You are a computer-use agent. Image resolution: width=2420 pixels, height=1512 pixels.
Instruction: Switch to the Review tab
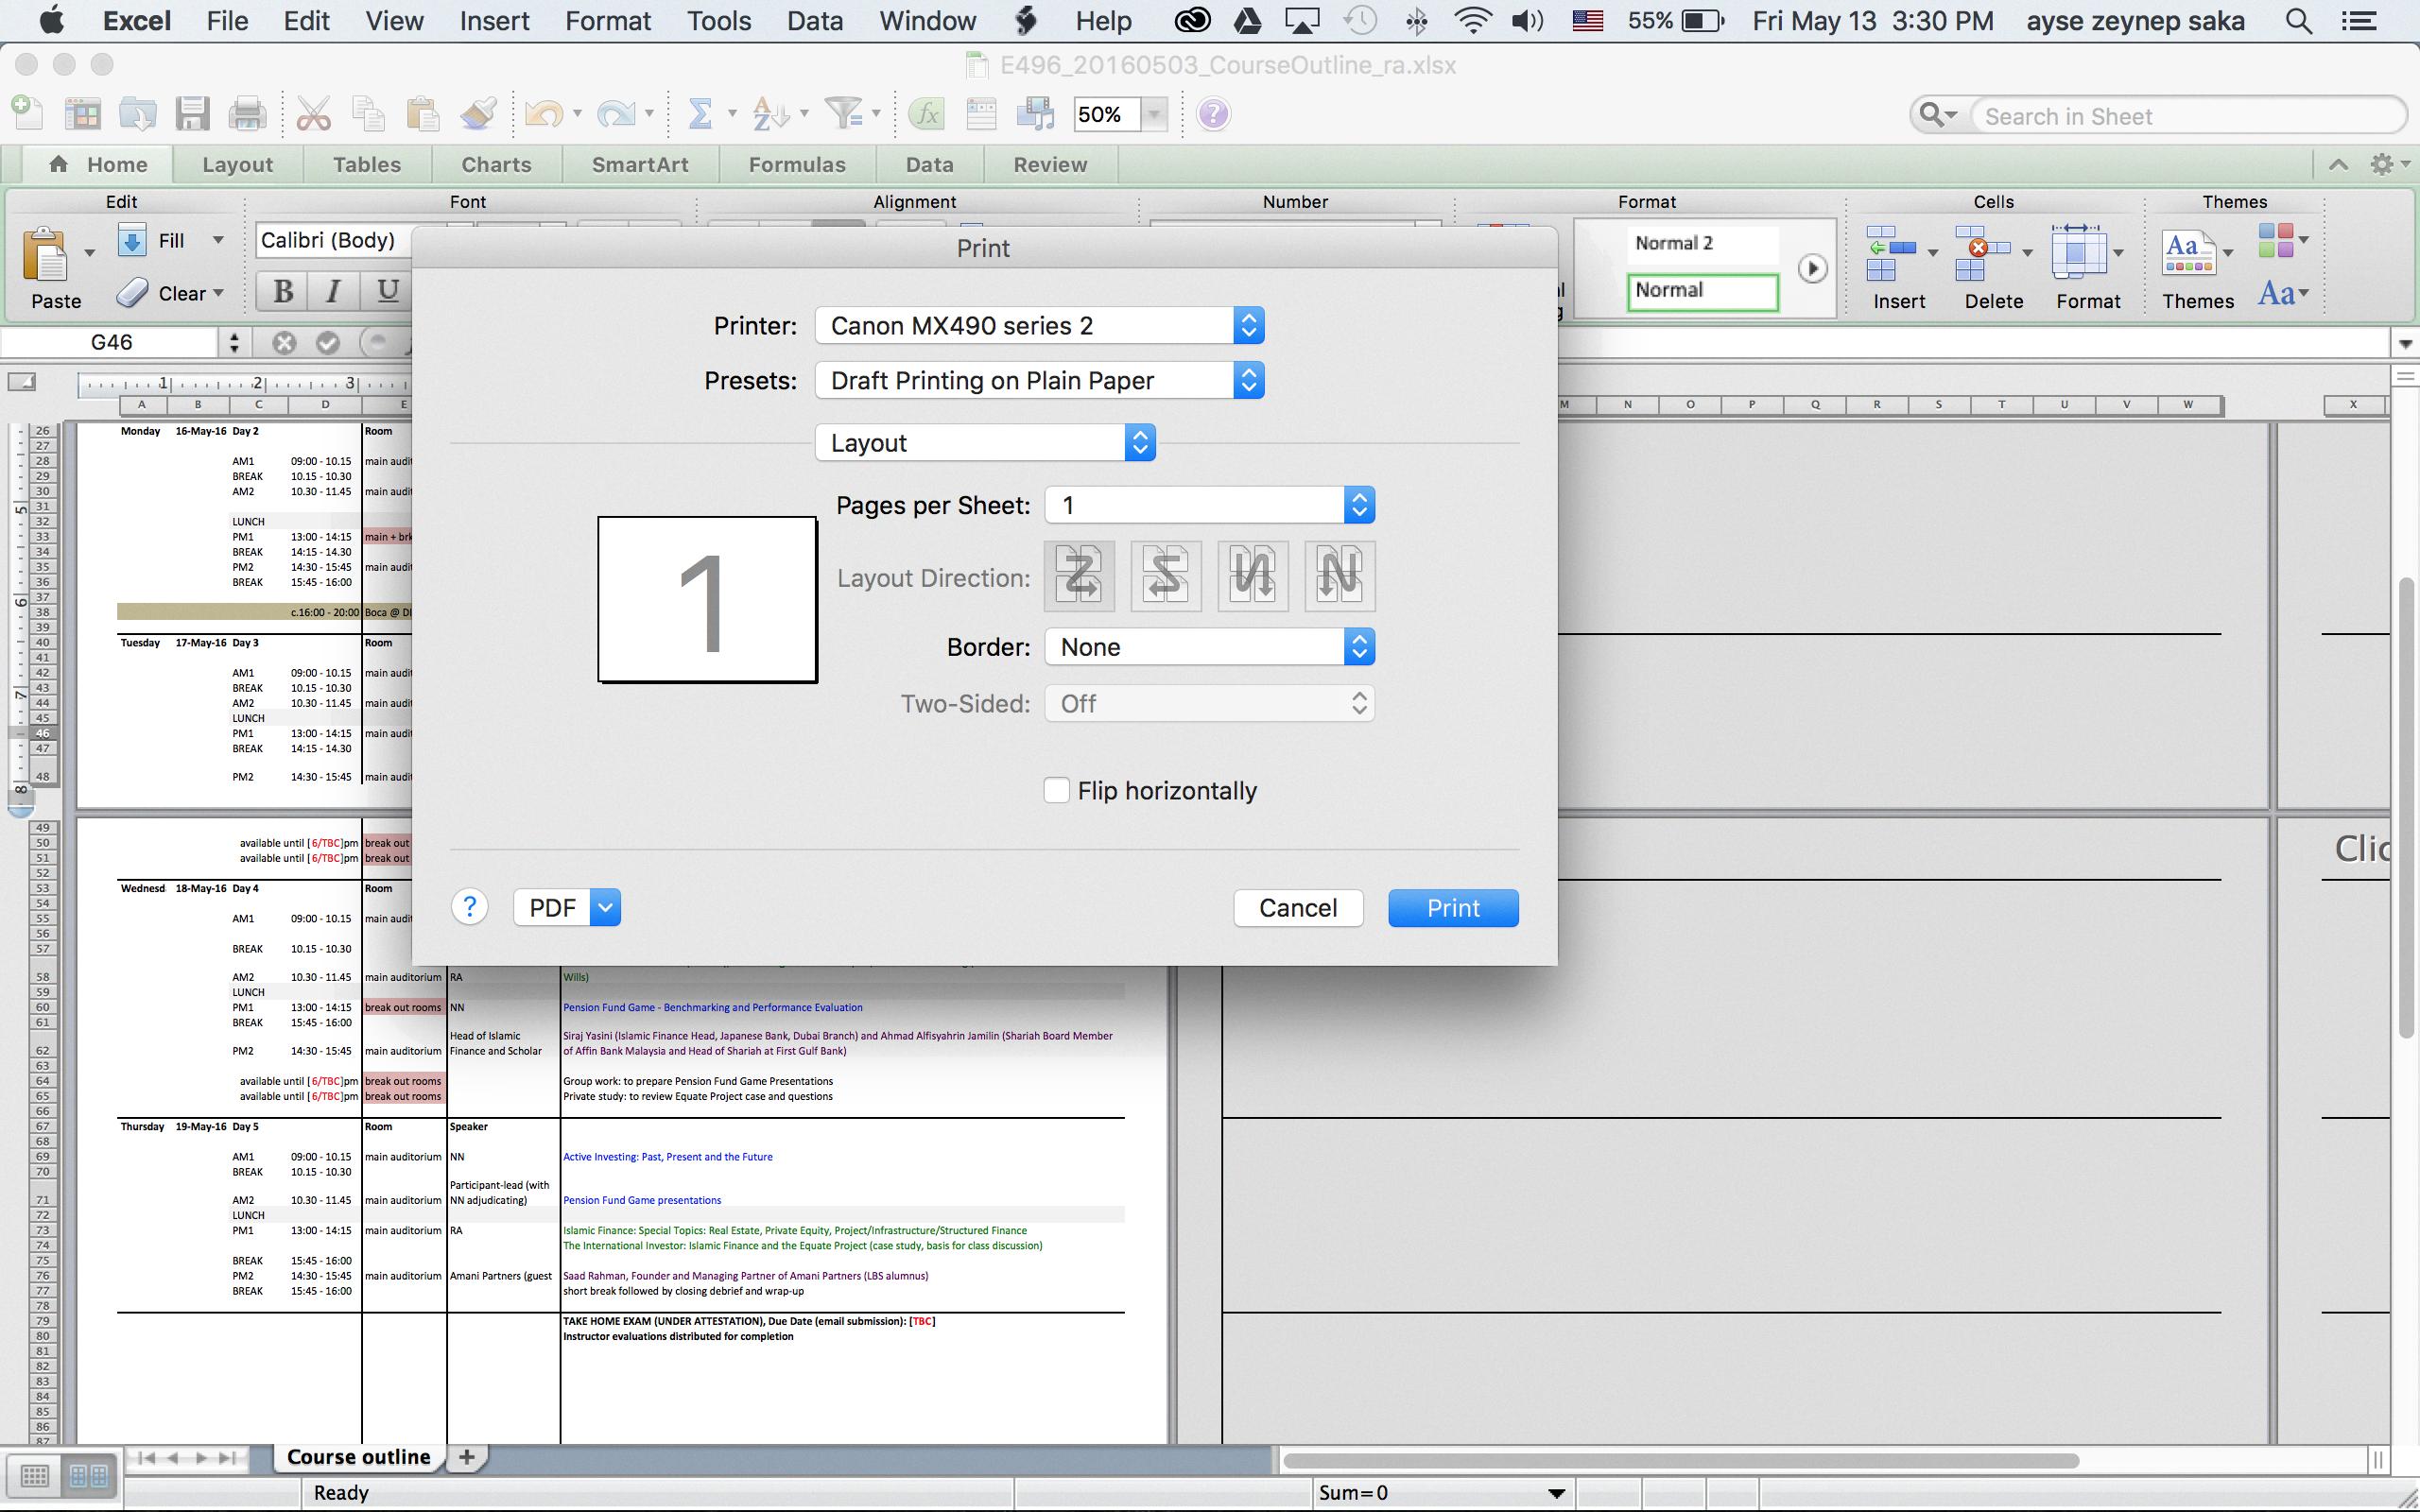pos(1047,163)
